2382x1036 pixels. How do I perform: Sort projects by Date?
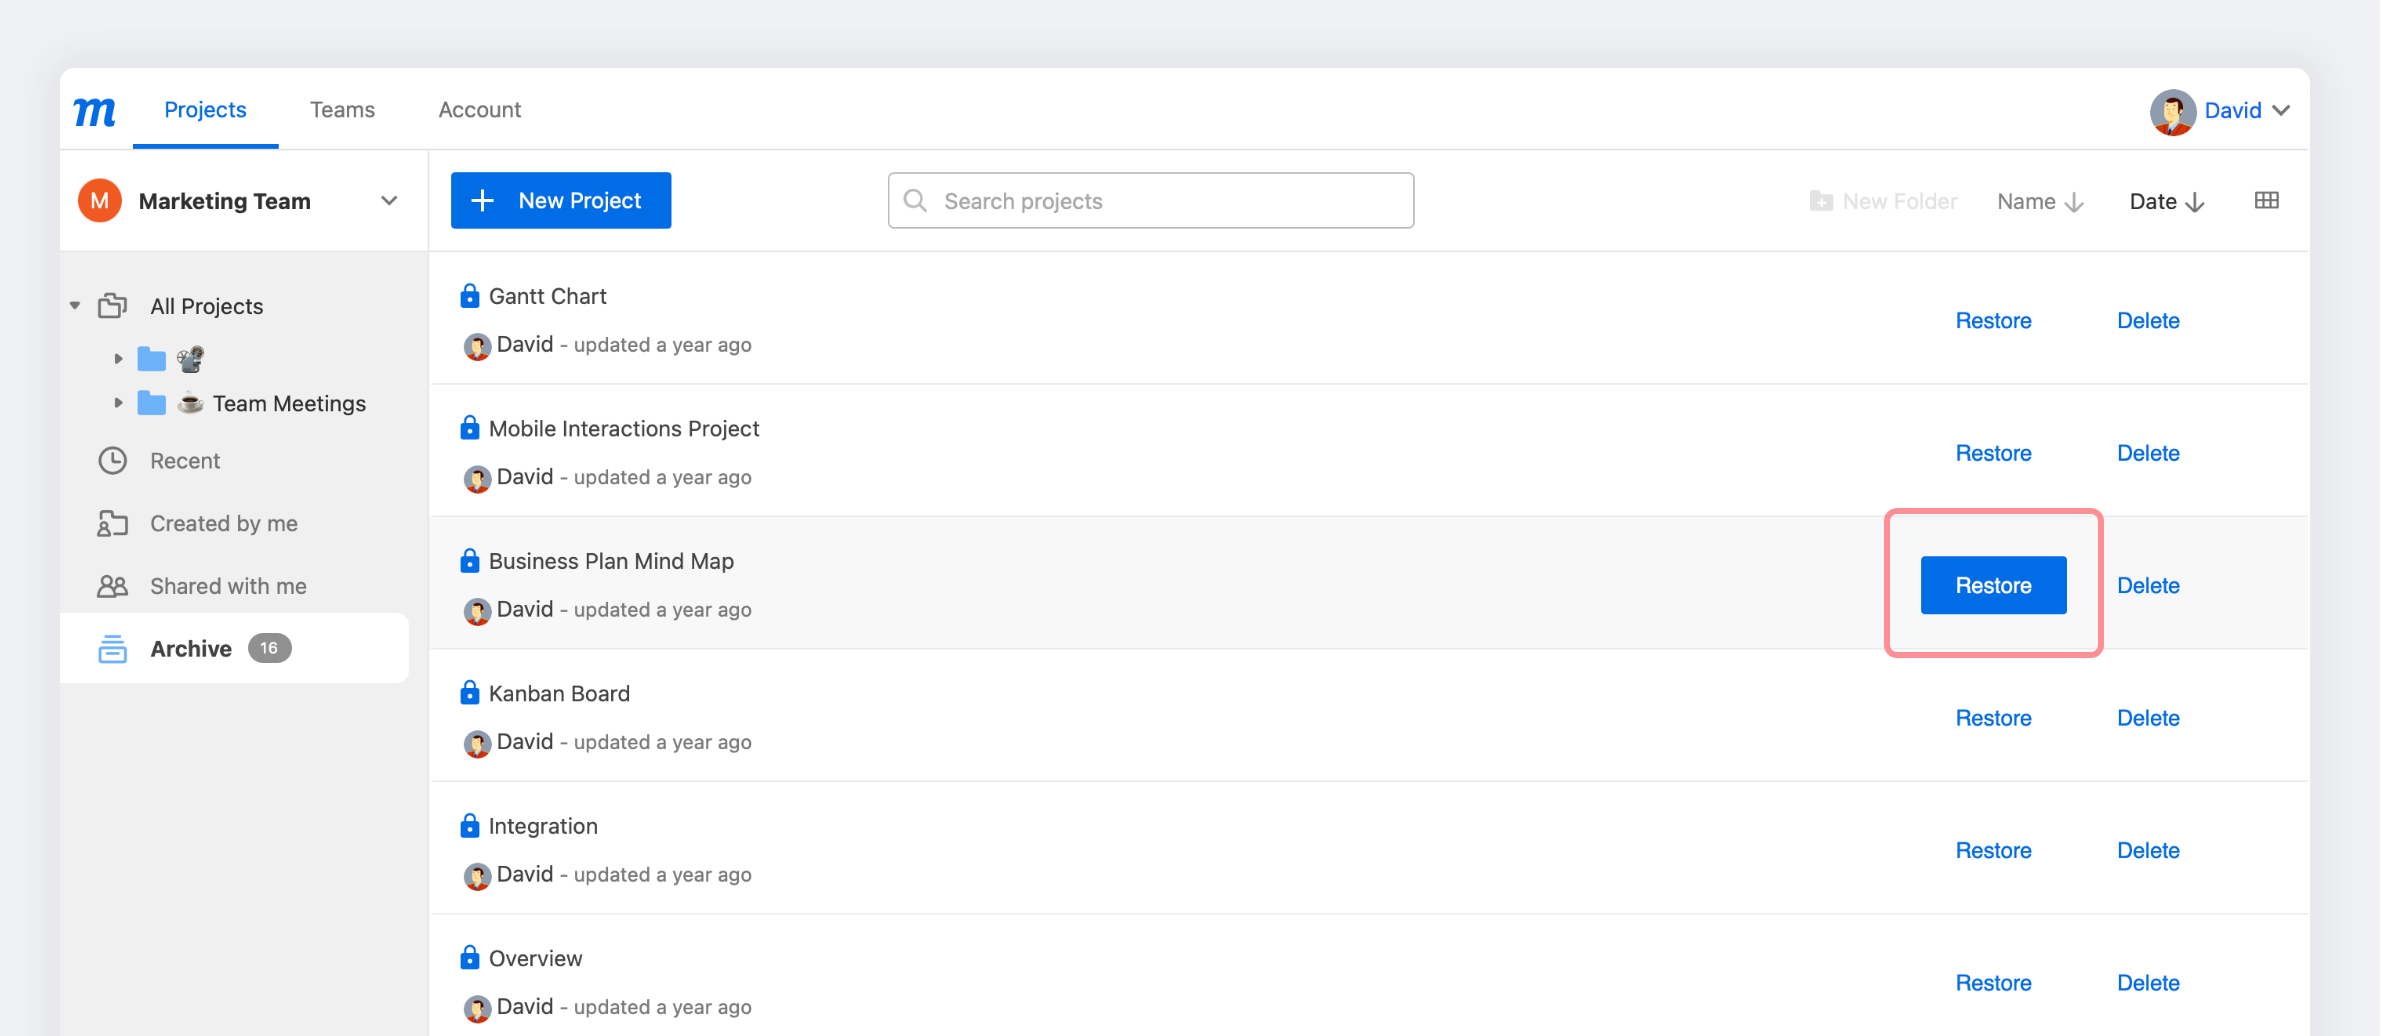coord(2166,201)
